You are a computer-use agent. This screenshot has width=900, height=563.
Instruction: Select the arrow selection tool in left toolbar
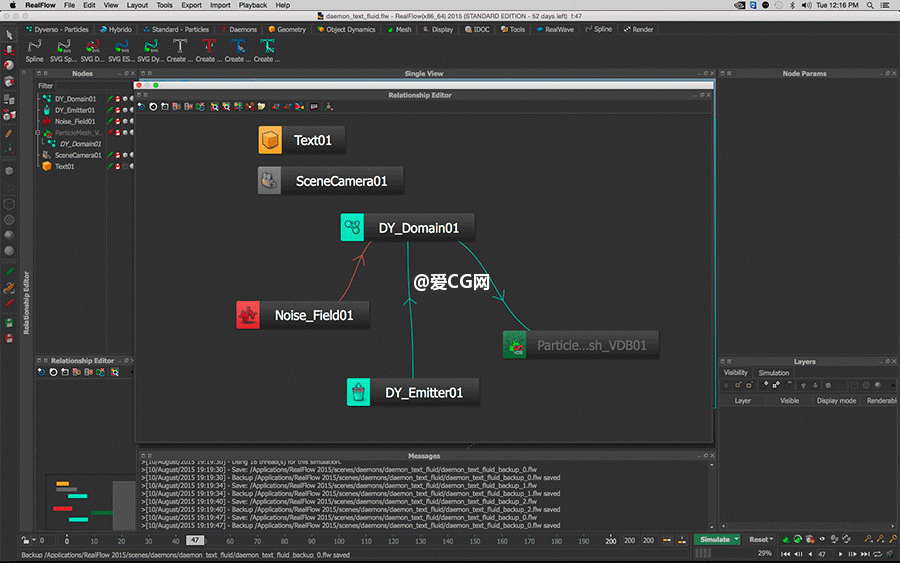tap(9, 35)
